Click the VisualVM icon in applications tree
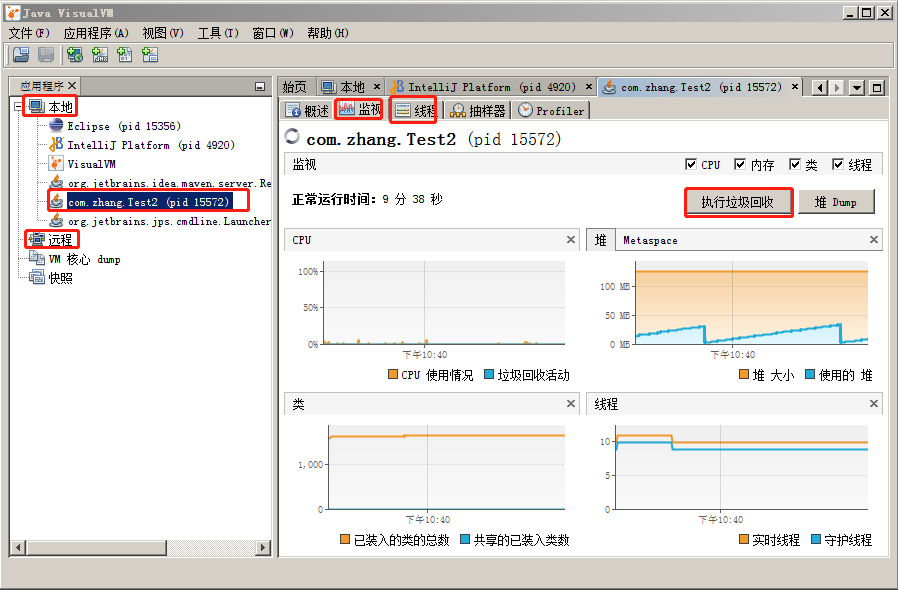 point(56,164)
